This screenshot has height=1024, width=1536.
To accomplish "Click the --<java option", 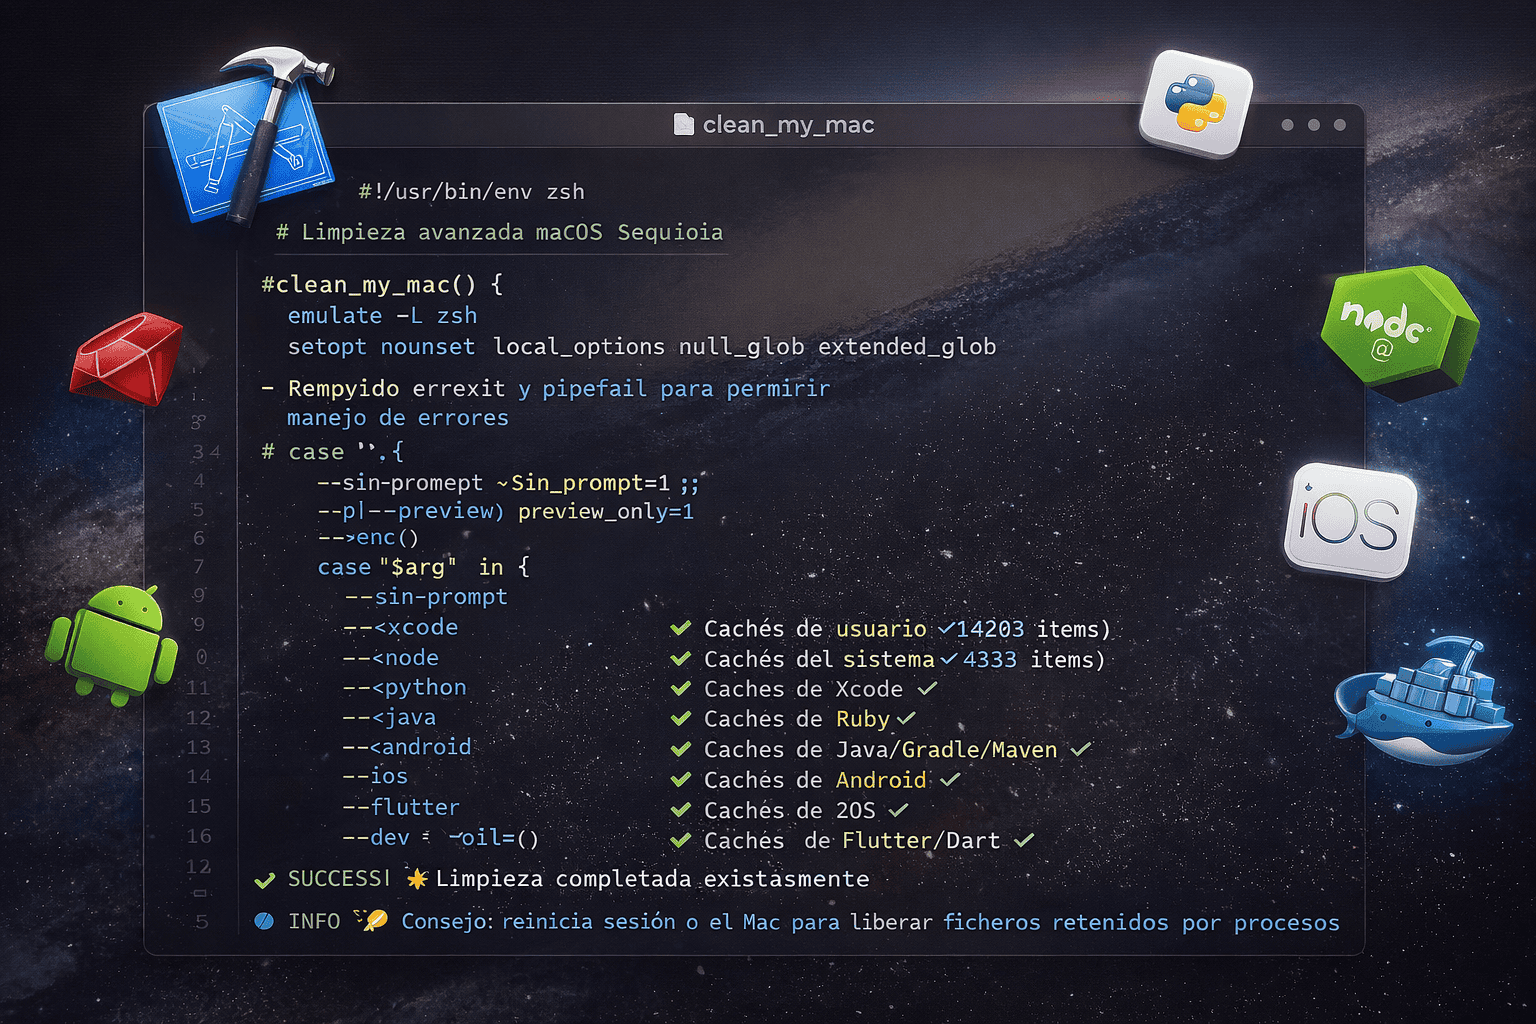I will [x=389, y=718].
